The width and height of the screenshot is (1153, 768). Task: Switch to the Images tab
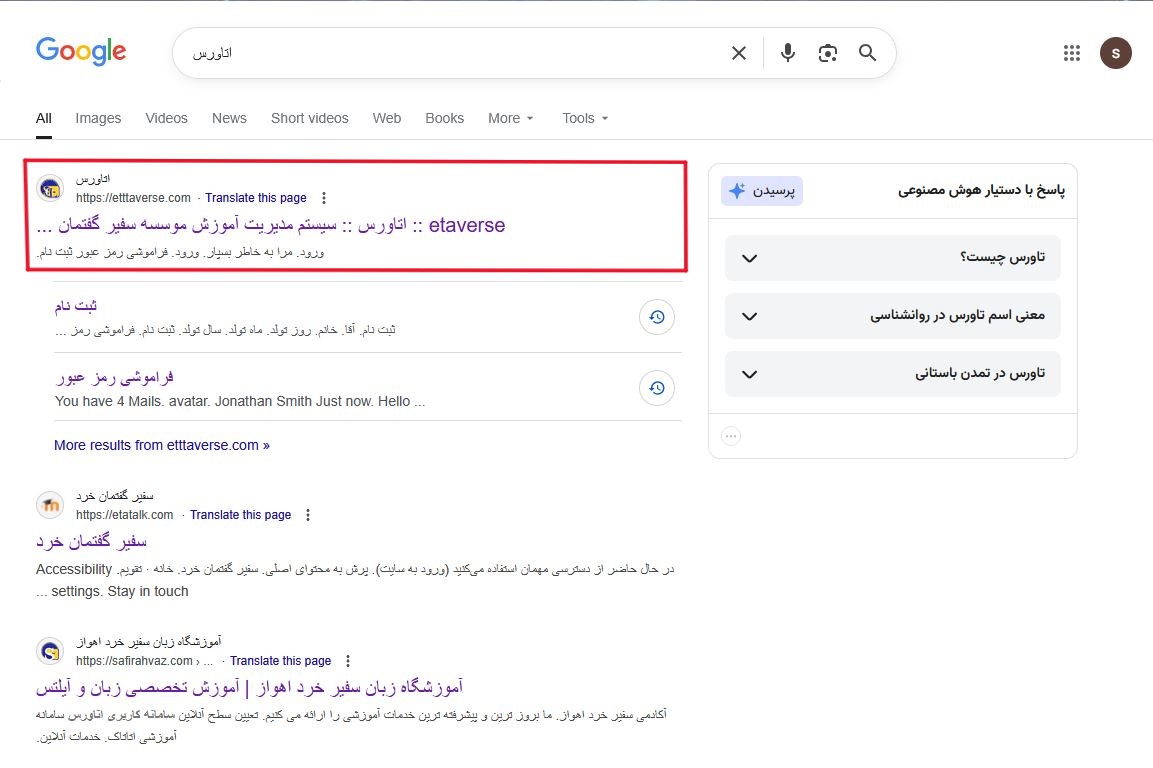click(x=98, y=118)
